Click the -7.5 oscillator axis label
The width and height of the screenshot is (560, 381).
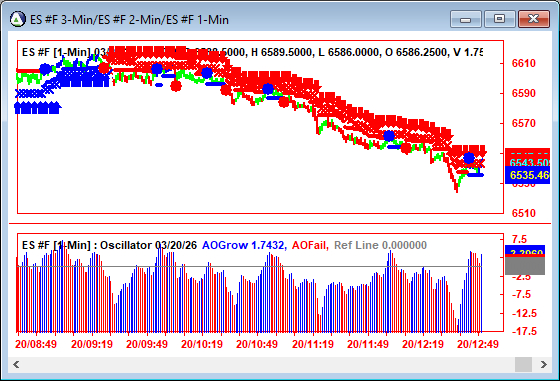(521, 295)
